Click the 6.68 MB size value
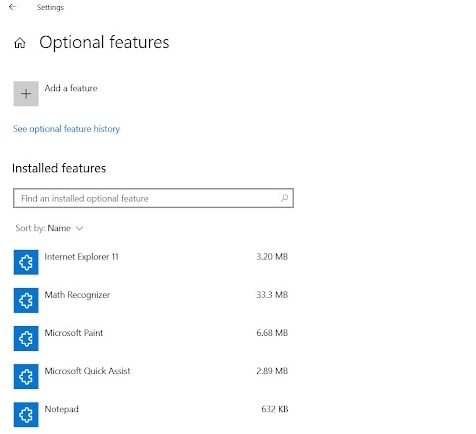This screenshot has width=476, height=434. [272, 333]
